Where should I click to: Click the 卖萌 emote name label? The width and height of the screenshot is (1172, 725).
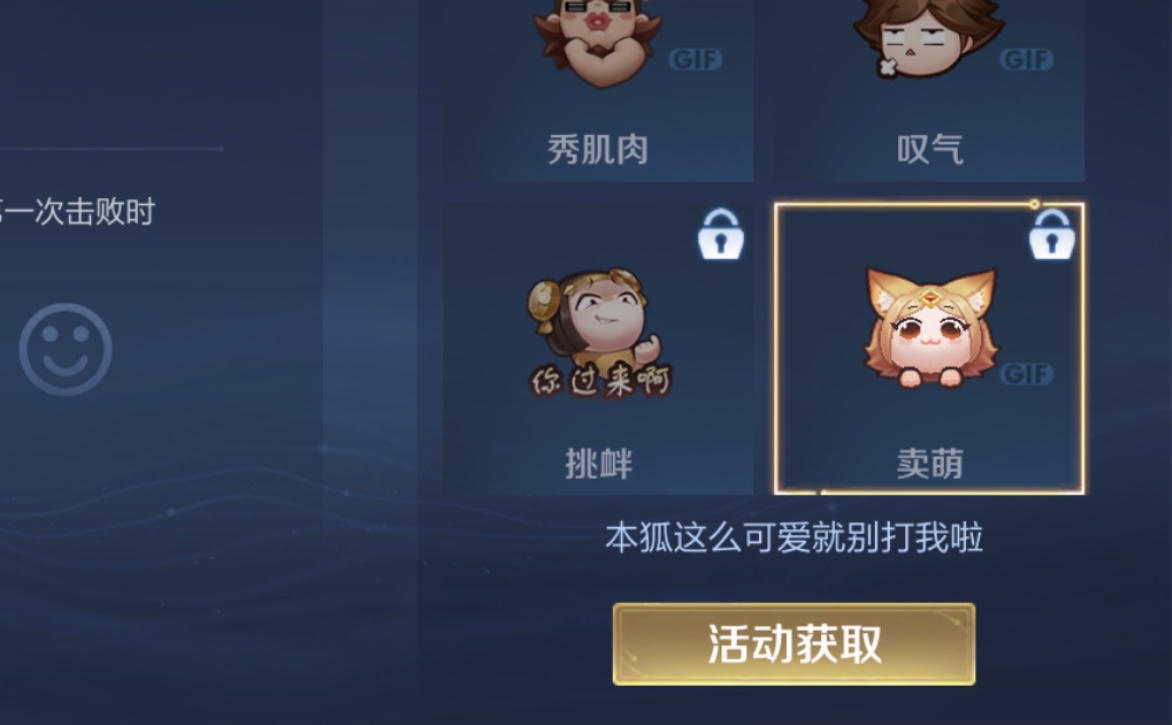coord(930,464)
